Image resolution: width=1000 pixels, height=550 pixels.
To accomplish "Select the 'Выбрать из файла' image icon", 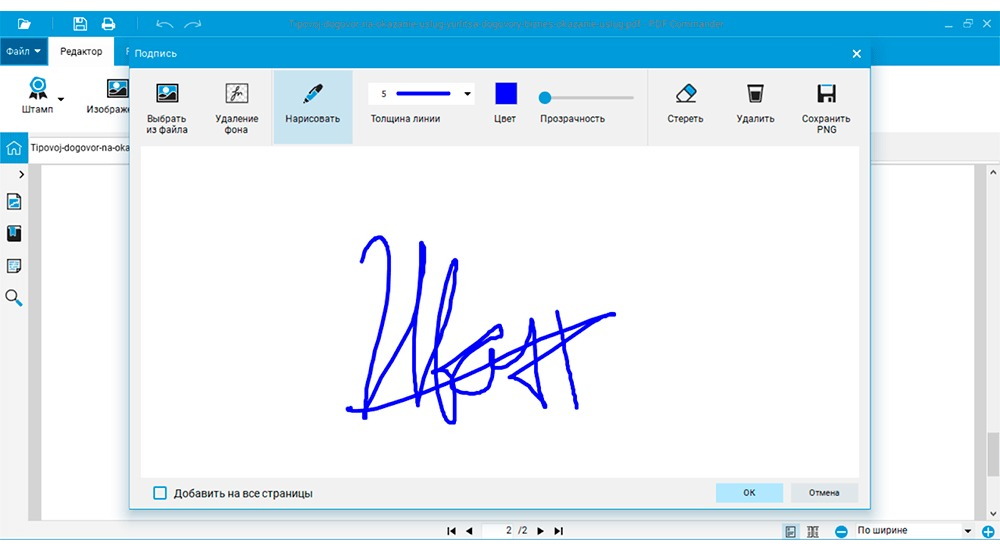I will point(167,93).
